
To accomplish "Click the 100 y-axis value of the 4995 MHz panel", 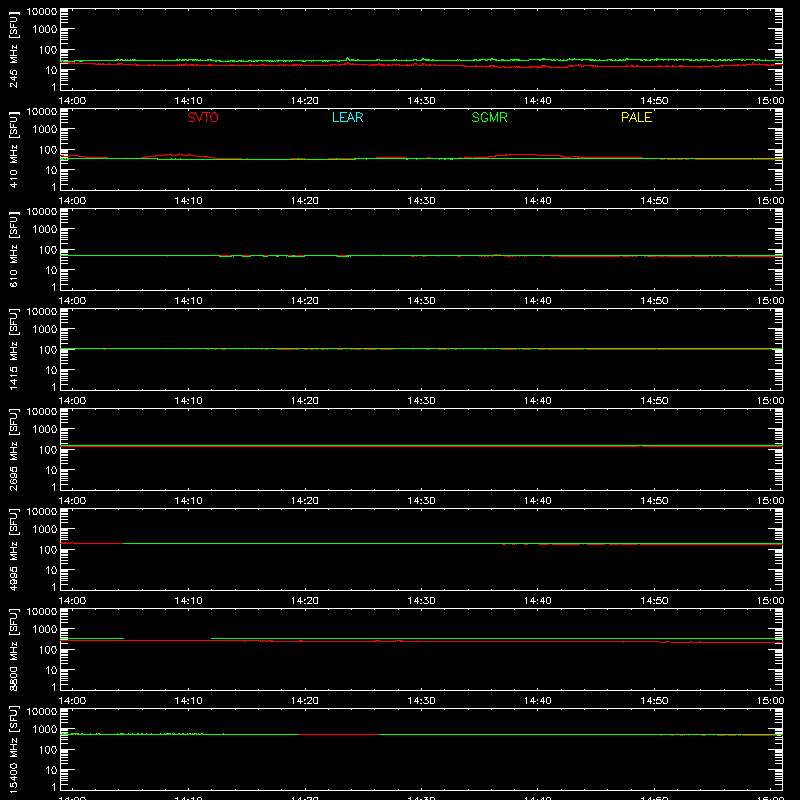I will tap(48, 549).
